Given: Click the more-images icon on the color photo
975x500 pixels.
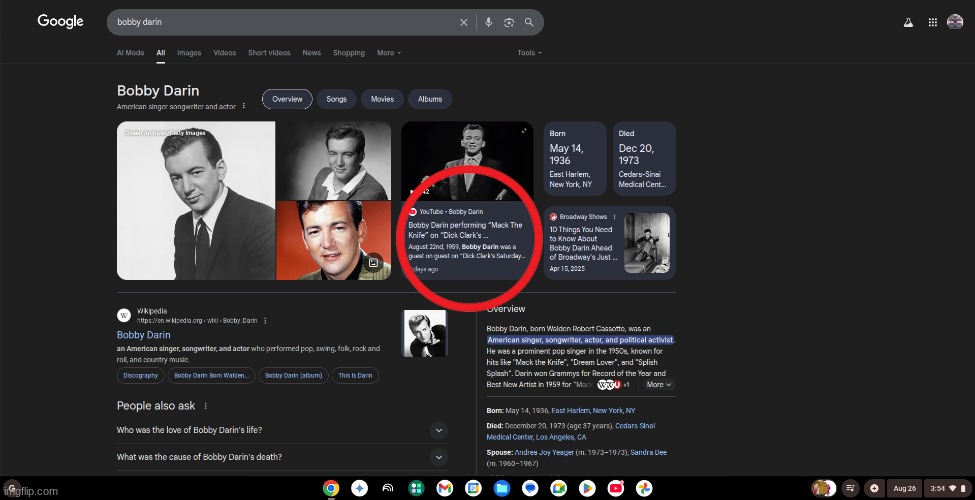Looking at the screenshot, I should 373,263.
